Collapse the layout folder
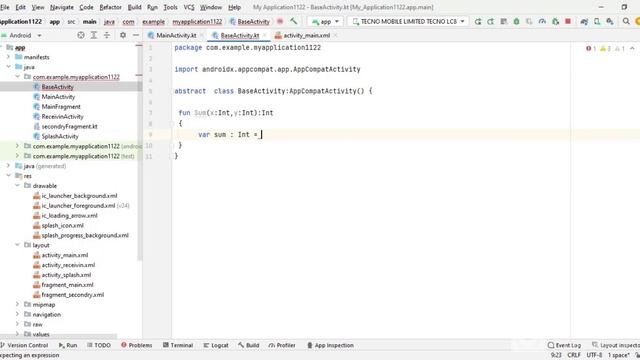Image resolution: width=640 pixels, height=360 pixels. pyautogui.click(x=17, y=245)
